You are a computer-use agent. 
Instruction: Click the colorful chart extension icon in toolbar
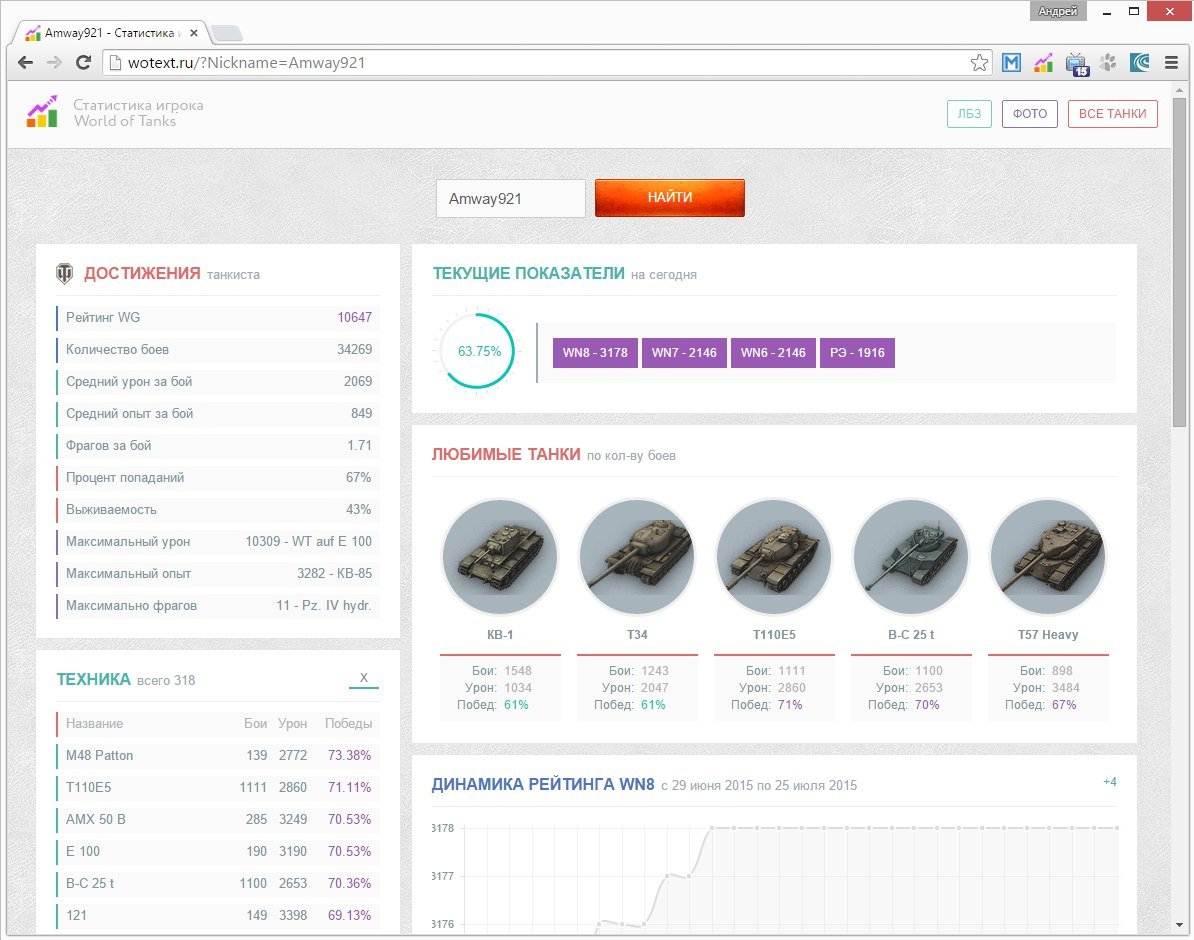(x=1044, y=62)
